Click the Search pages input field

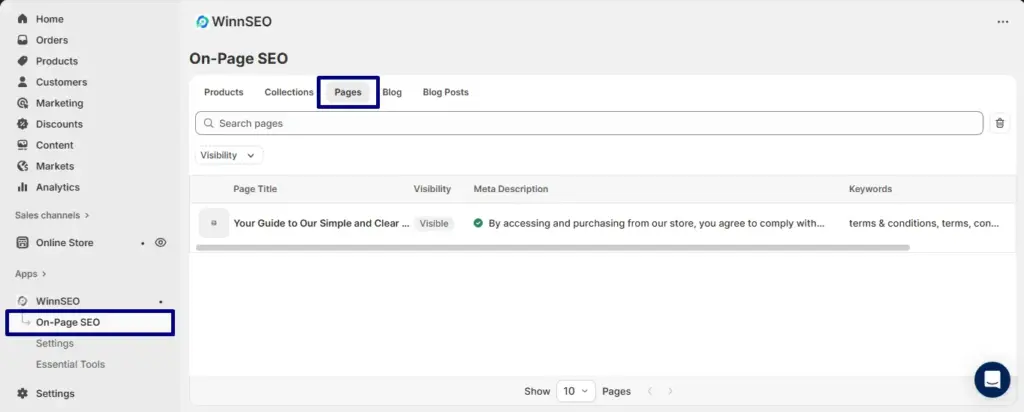[589, 123]
